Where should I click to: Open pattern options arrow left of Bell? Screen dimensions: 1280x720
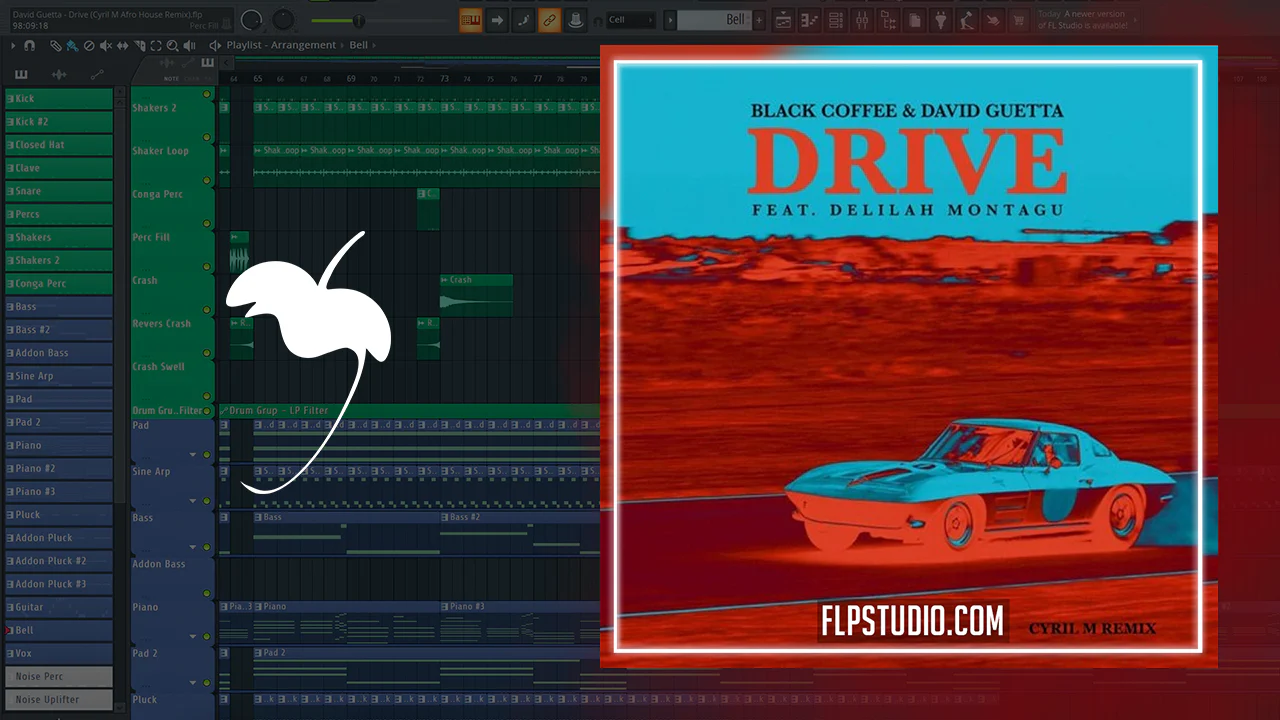(x=669, y=20)
